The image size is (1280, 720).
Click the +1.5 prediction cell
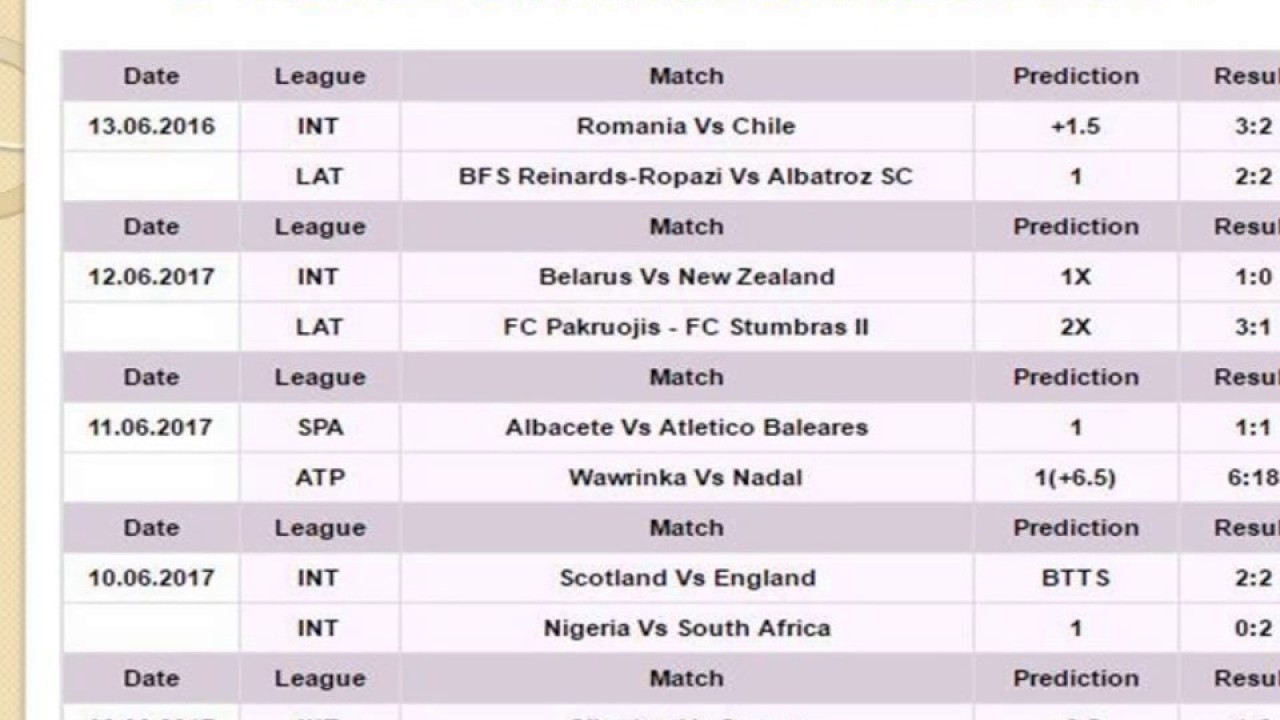click(1075, 127)
